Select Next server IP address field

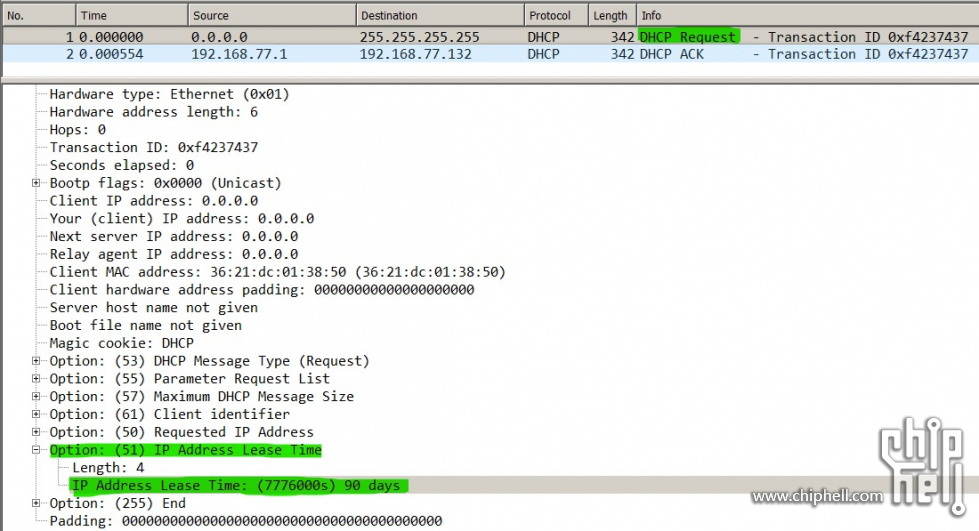pos(174,237)
